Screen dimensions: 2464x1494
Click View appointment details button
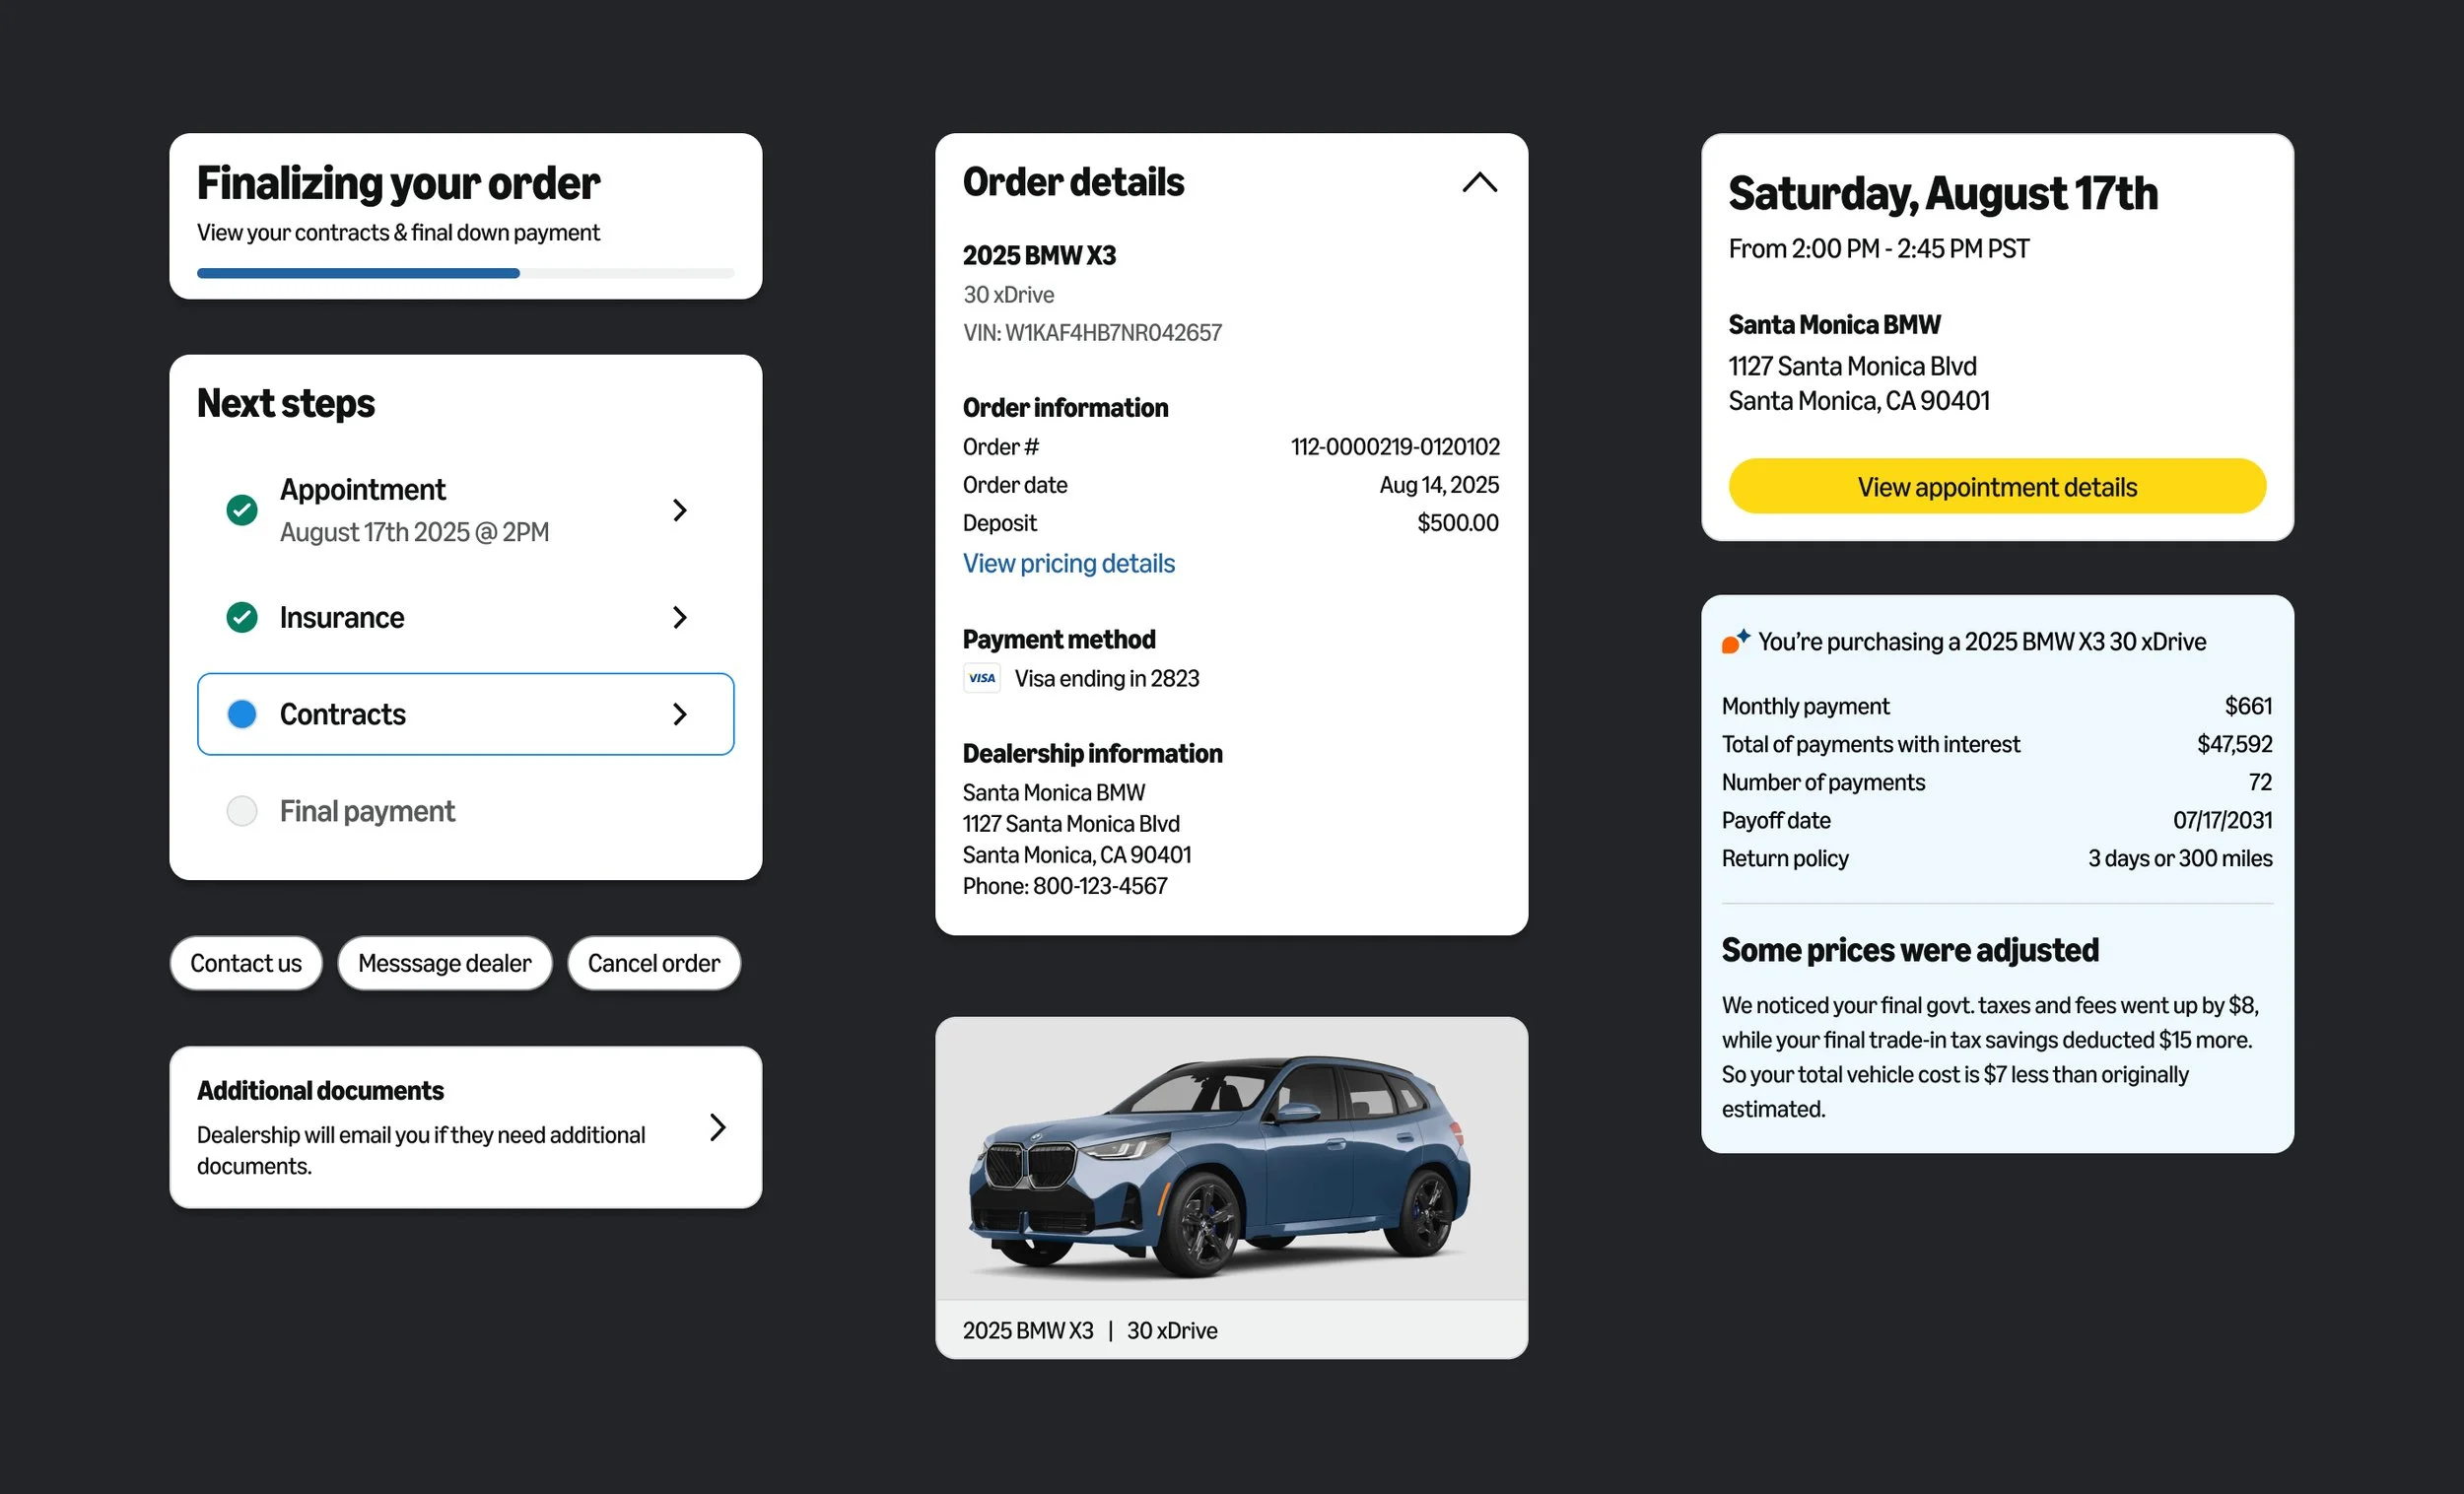(1996, 486)
